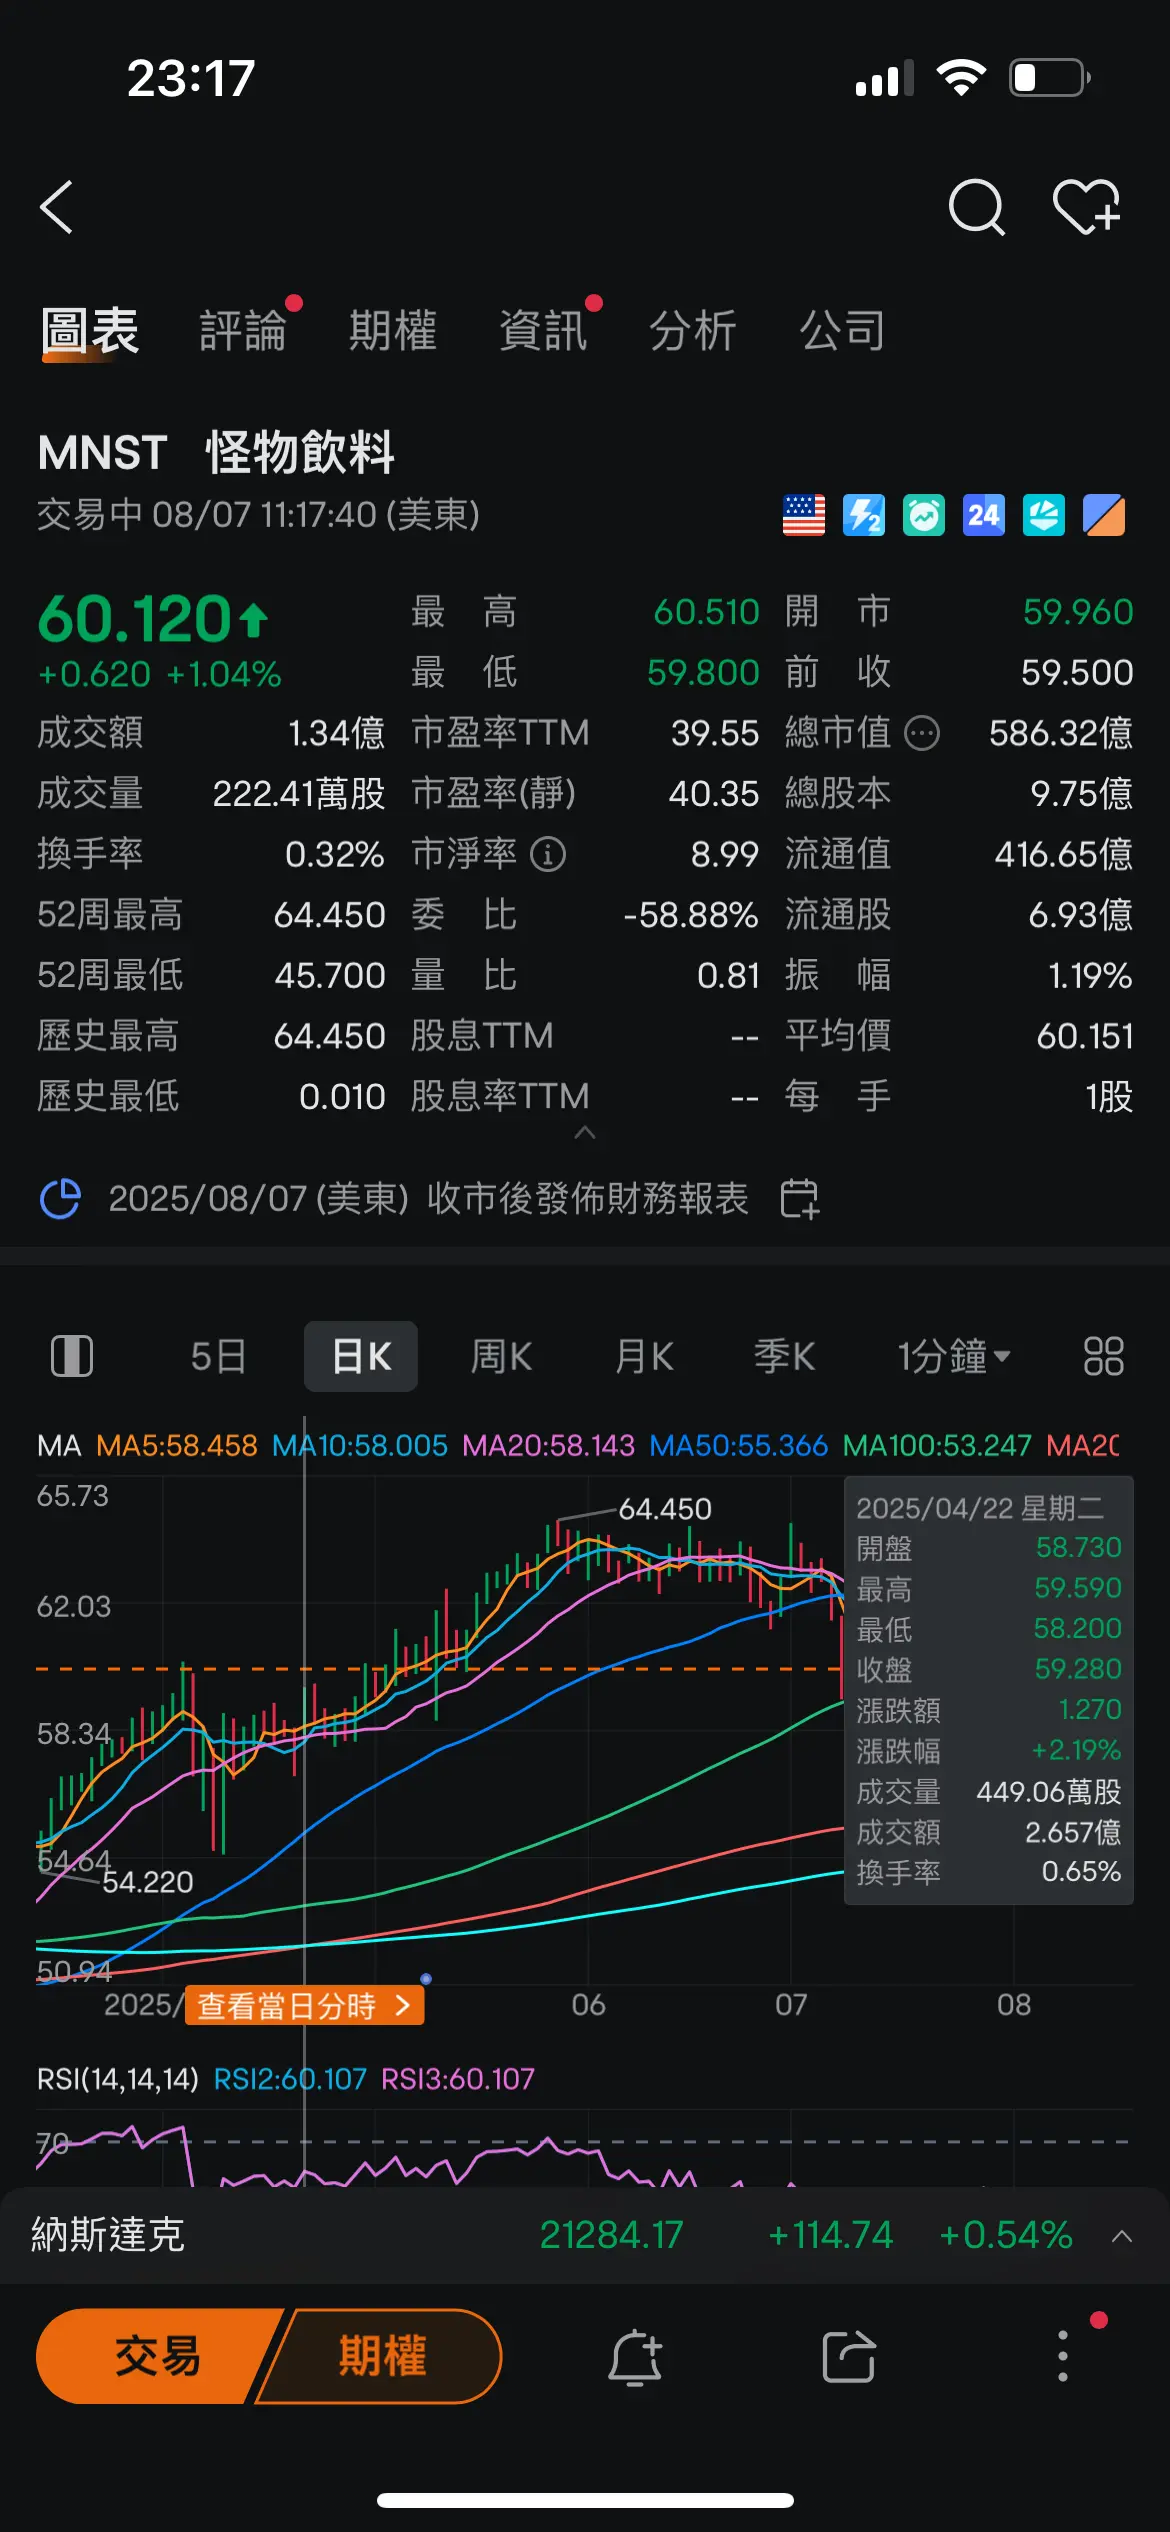The width and height of the screenshot is (1170, 2532).
Task: Open the earnings release notice link
Action: (428, 1199)
